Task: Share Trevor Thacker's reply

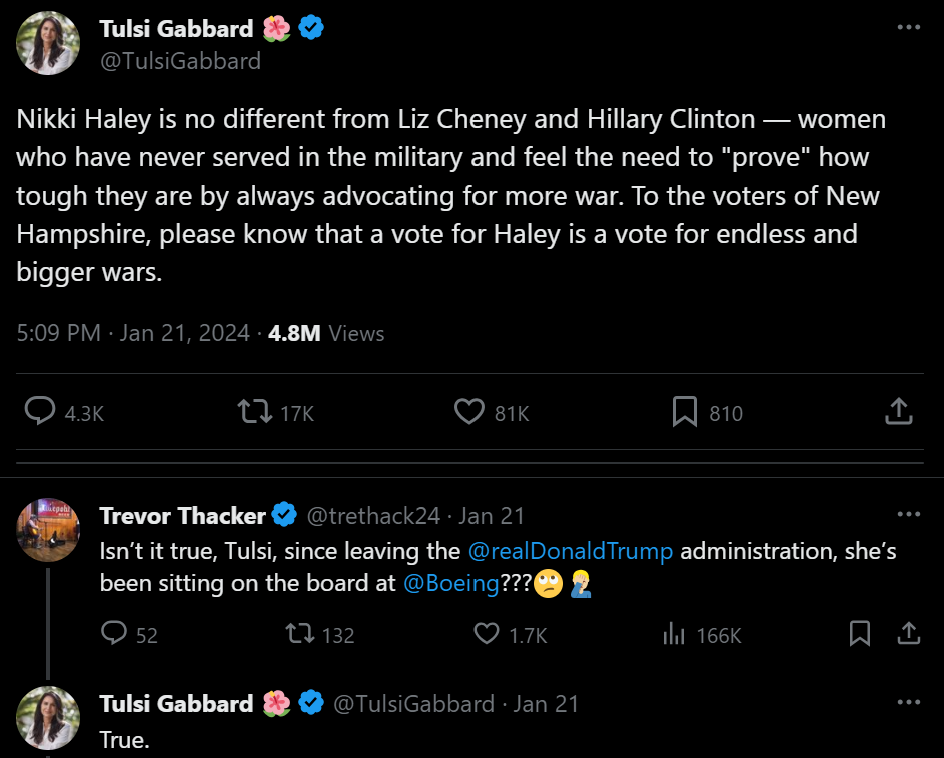Action: pyautogui.click(x=908, y=633)
